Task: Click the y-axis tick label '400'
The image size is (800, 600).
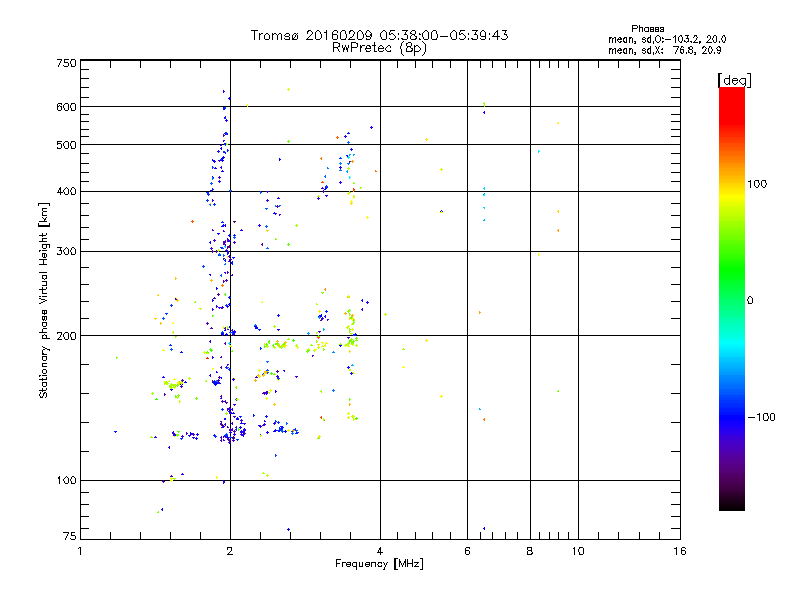Action: point(66,192)
